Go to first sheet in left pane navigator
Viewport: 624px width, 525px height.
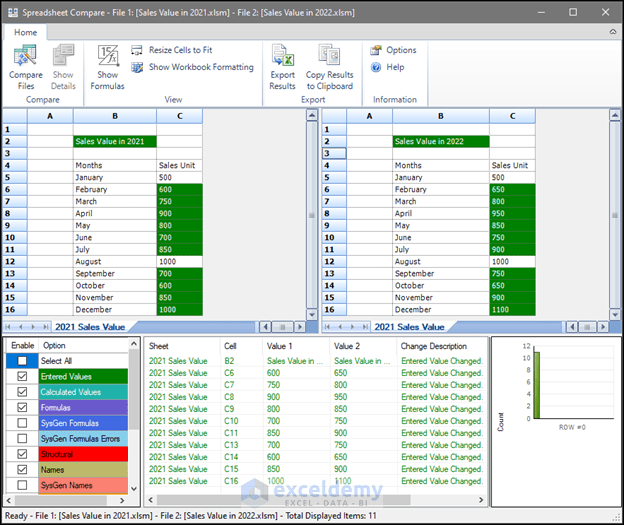click(x=8, y=327)
